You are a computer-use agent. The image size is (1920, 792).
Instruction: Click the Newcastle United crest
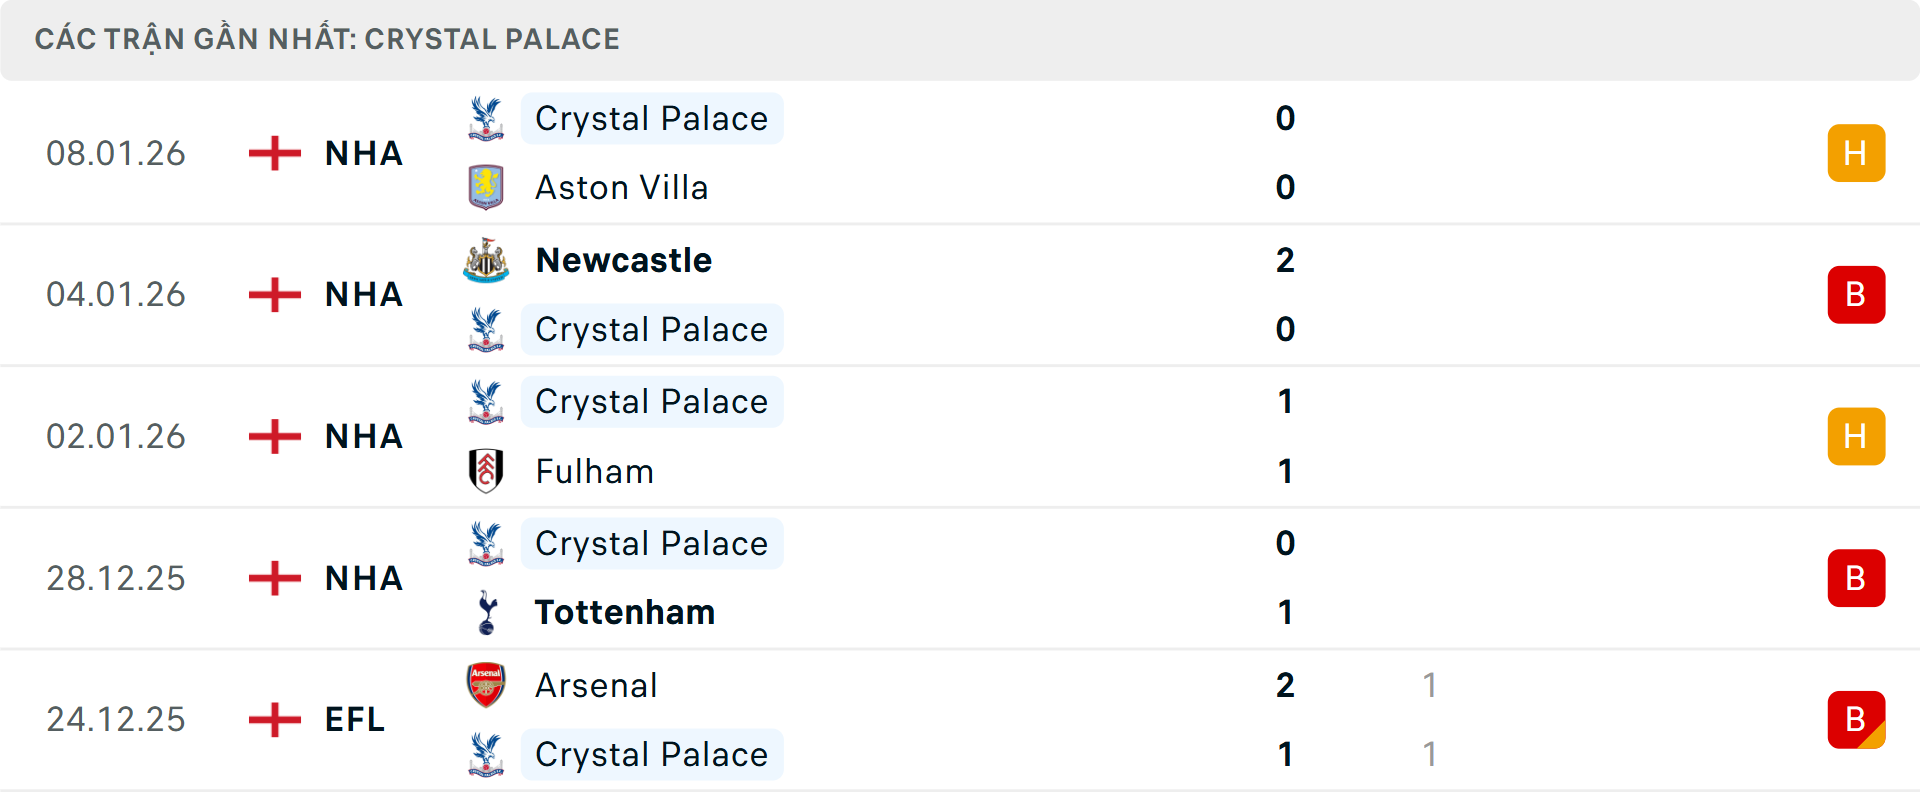click(x=486, y=260)
